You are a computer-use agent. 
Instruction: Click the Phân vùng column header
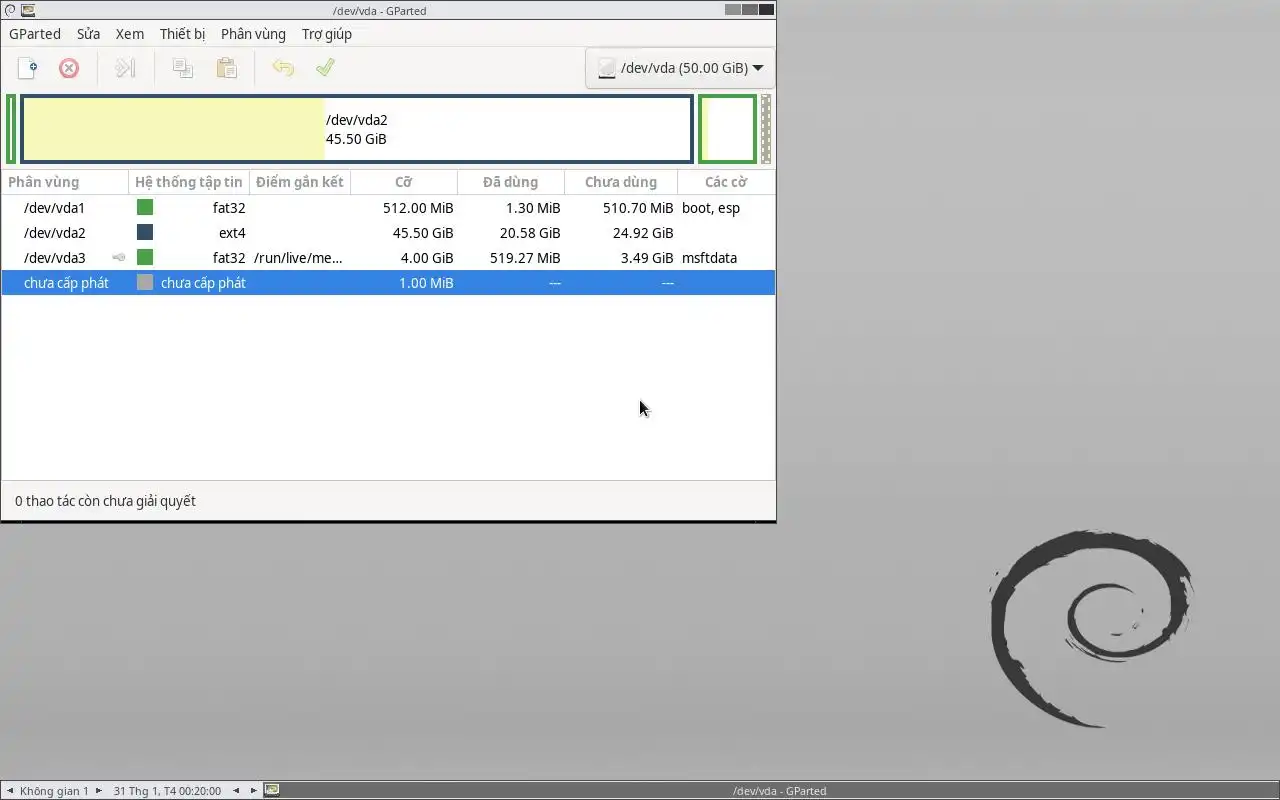[65, 182]
